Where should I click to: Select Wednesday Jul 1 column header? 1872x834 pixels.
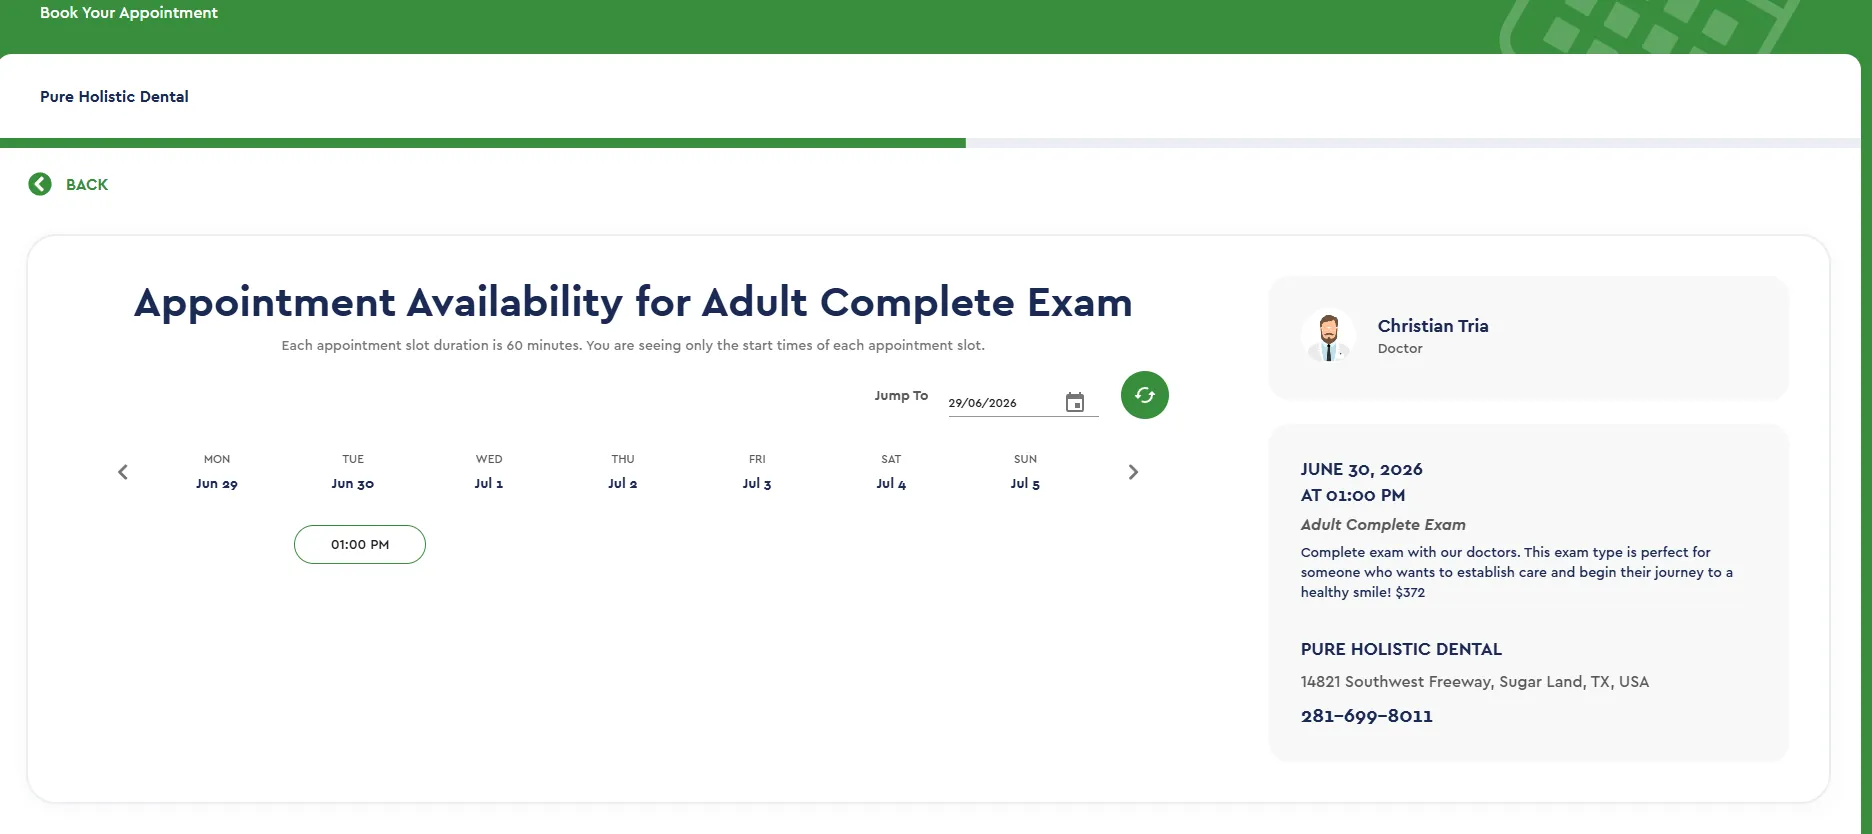pos(489,472)
